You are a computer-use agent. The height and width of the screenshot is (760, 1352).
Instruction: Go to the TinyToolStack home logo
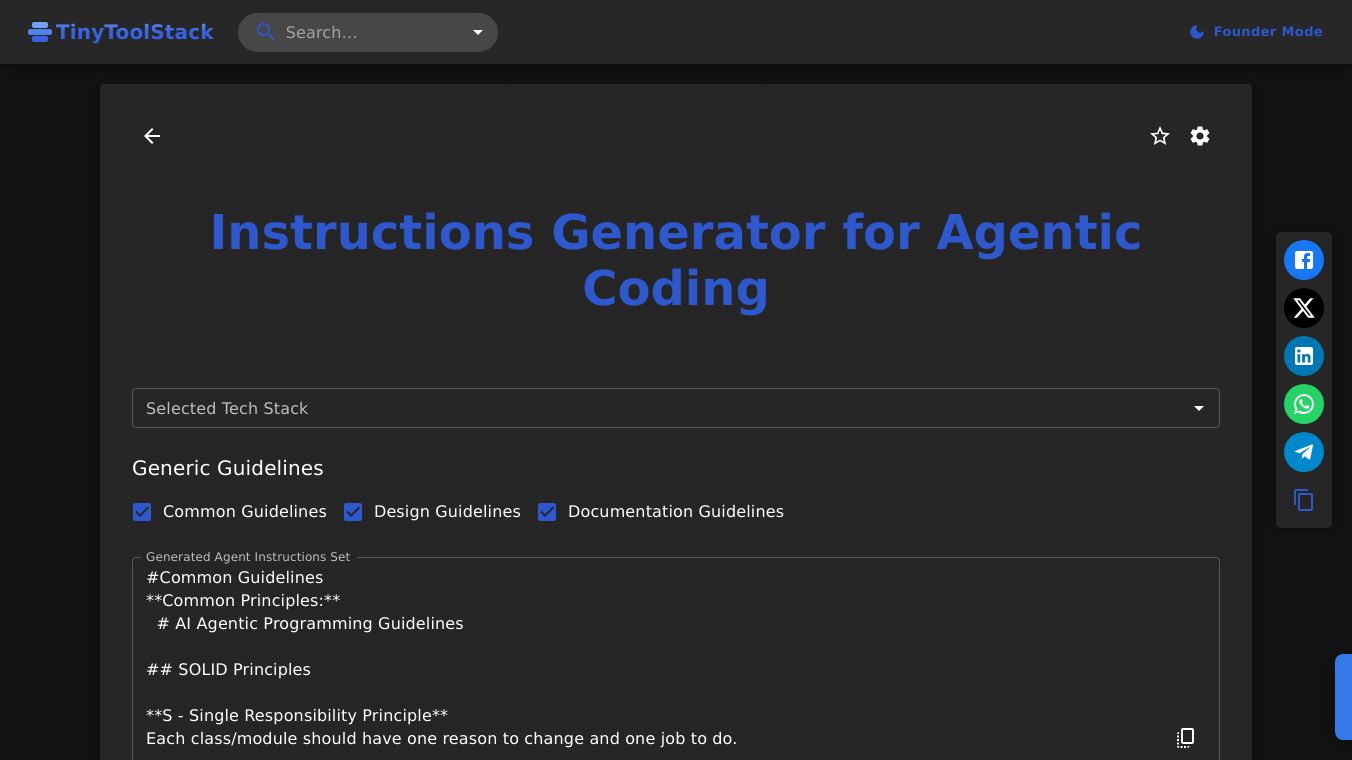[x=121, y=32]
